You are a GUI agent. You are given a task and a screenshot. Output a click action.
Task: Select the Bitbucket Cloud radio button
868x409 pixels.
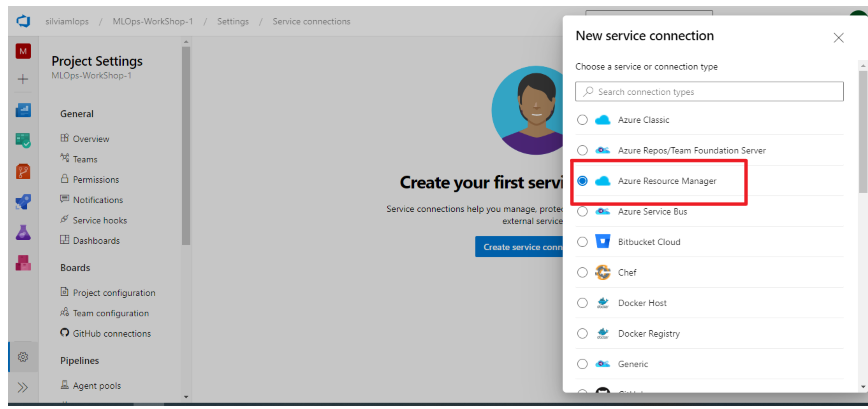click(582, 242)
